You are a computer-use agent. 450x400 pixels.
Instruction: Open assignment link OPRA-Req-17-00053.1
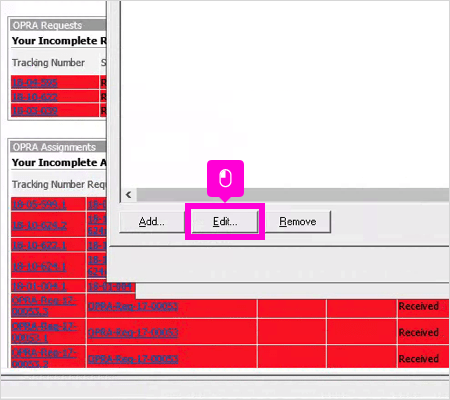(x=44, y=332)
